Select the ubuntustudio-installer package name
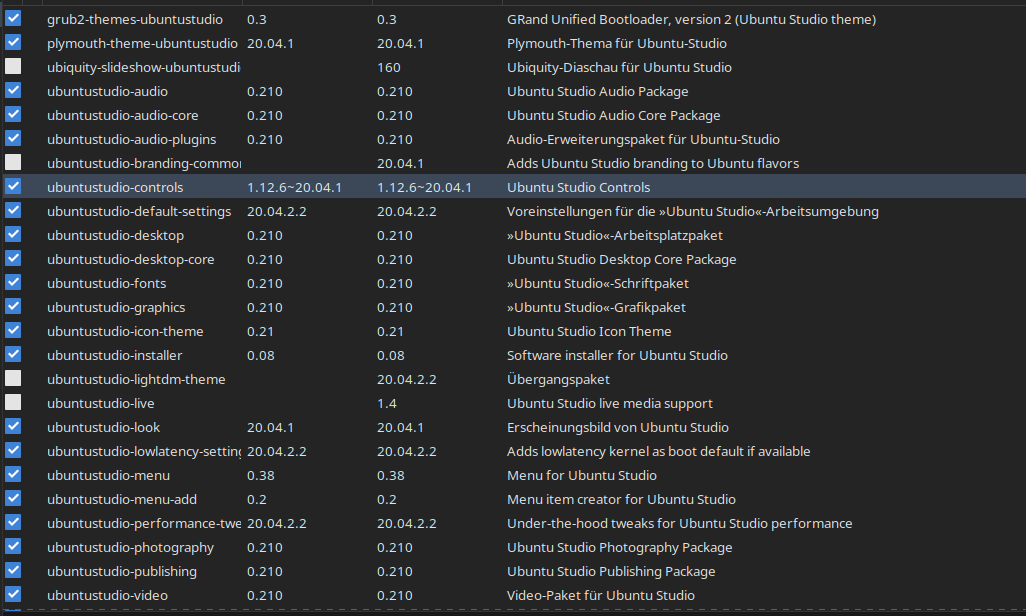 pyautogui.click(x=115, y=355)
